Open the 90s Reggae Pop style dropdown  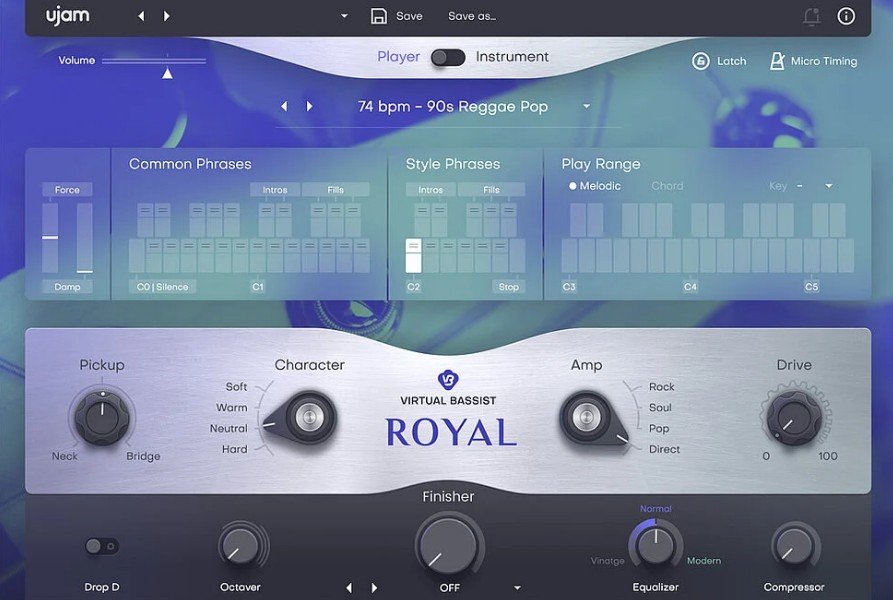[586, 106]
